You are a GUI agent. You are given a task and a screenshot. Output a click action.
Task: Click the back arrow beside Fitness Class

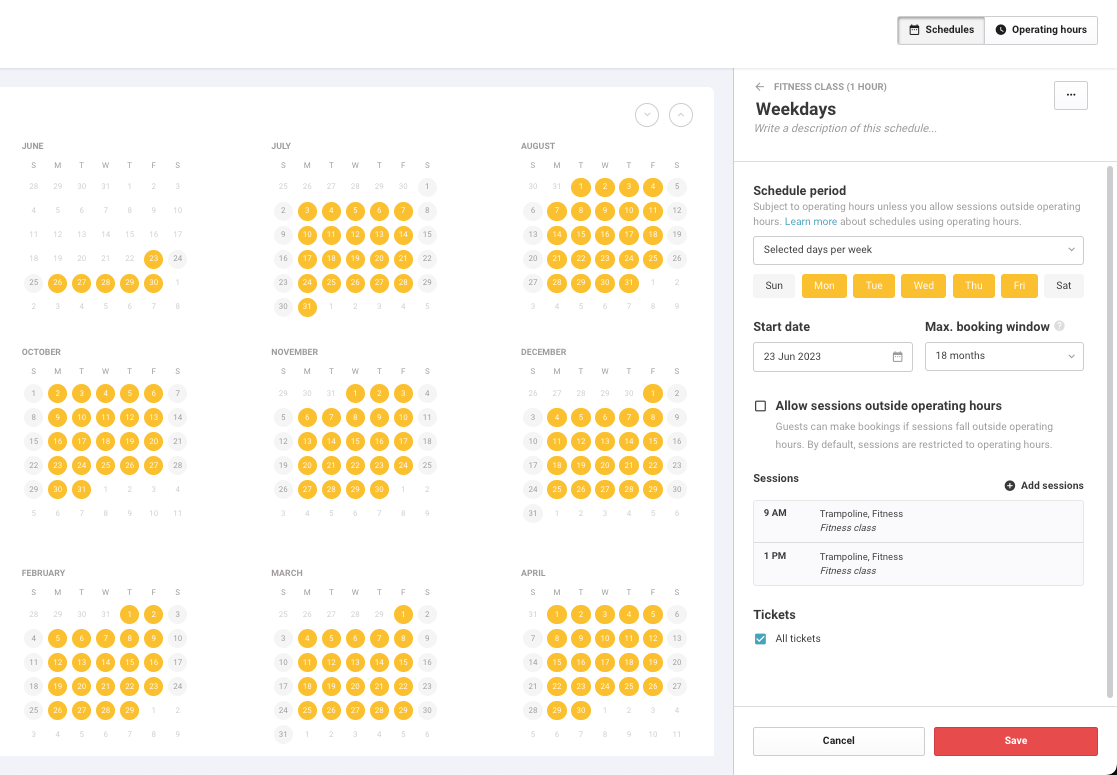point(760,87)
